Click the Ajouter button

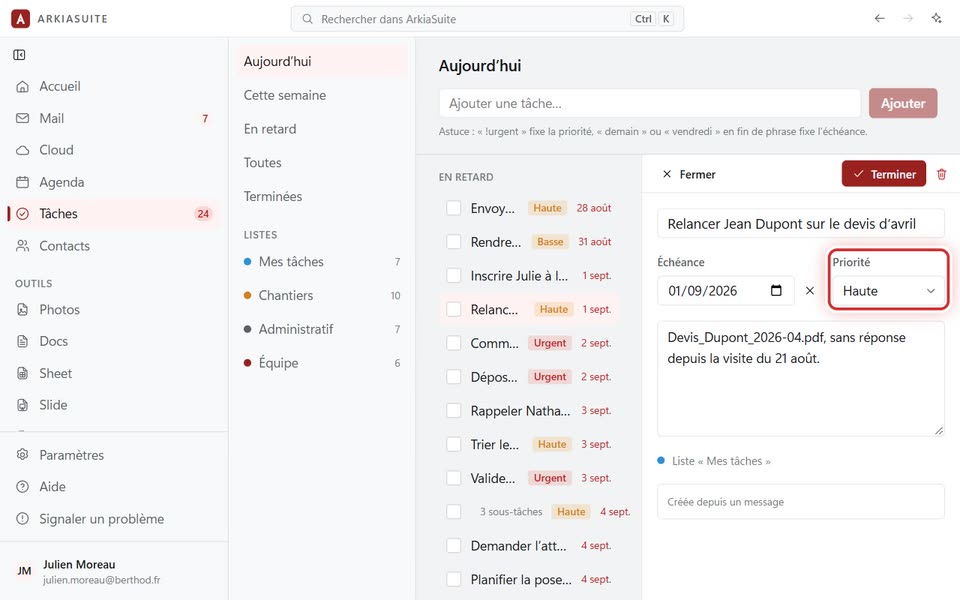903,103
